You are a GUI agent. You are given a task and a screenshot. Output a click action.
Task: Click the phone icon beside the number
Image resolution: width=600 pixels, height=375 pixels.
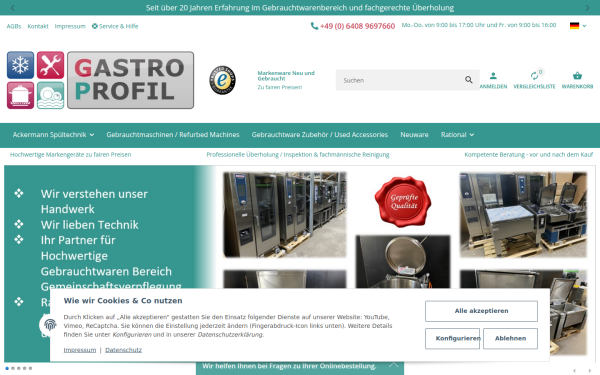tap(314, 26)
